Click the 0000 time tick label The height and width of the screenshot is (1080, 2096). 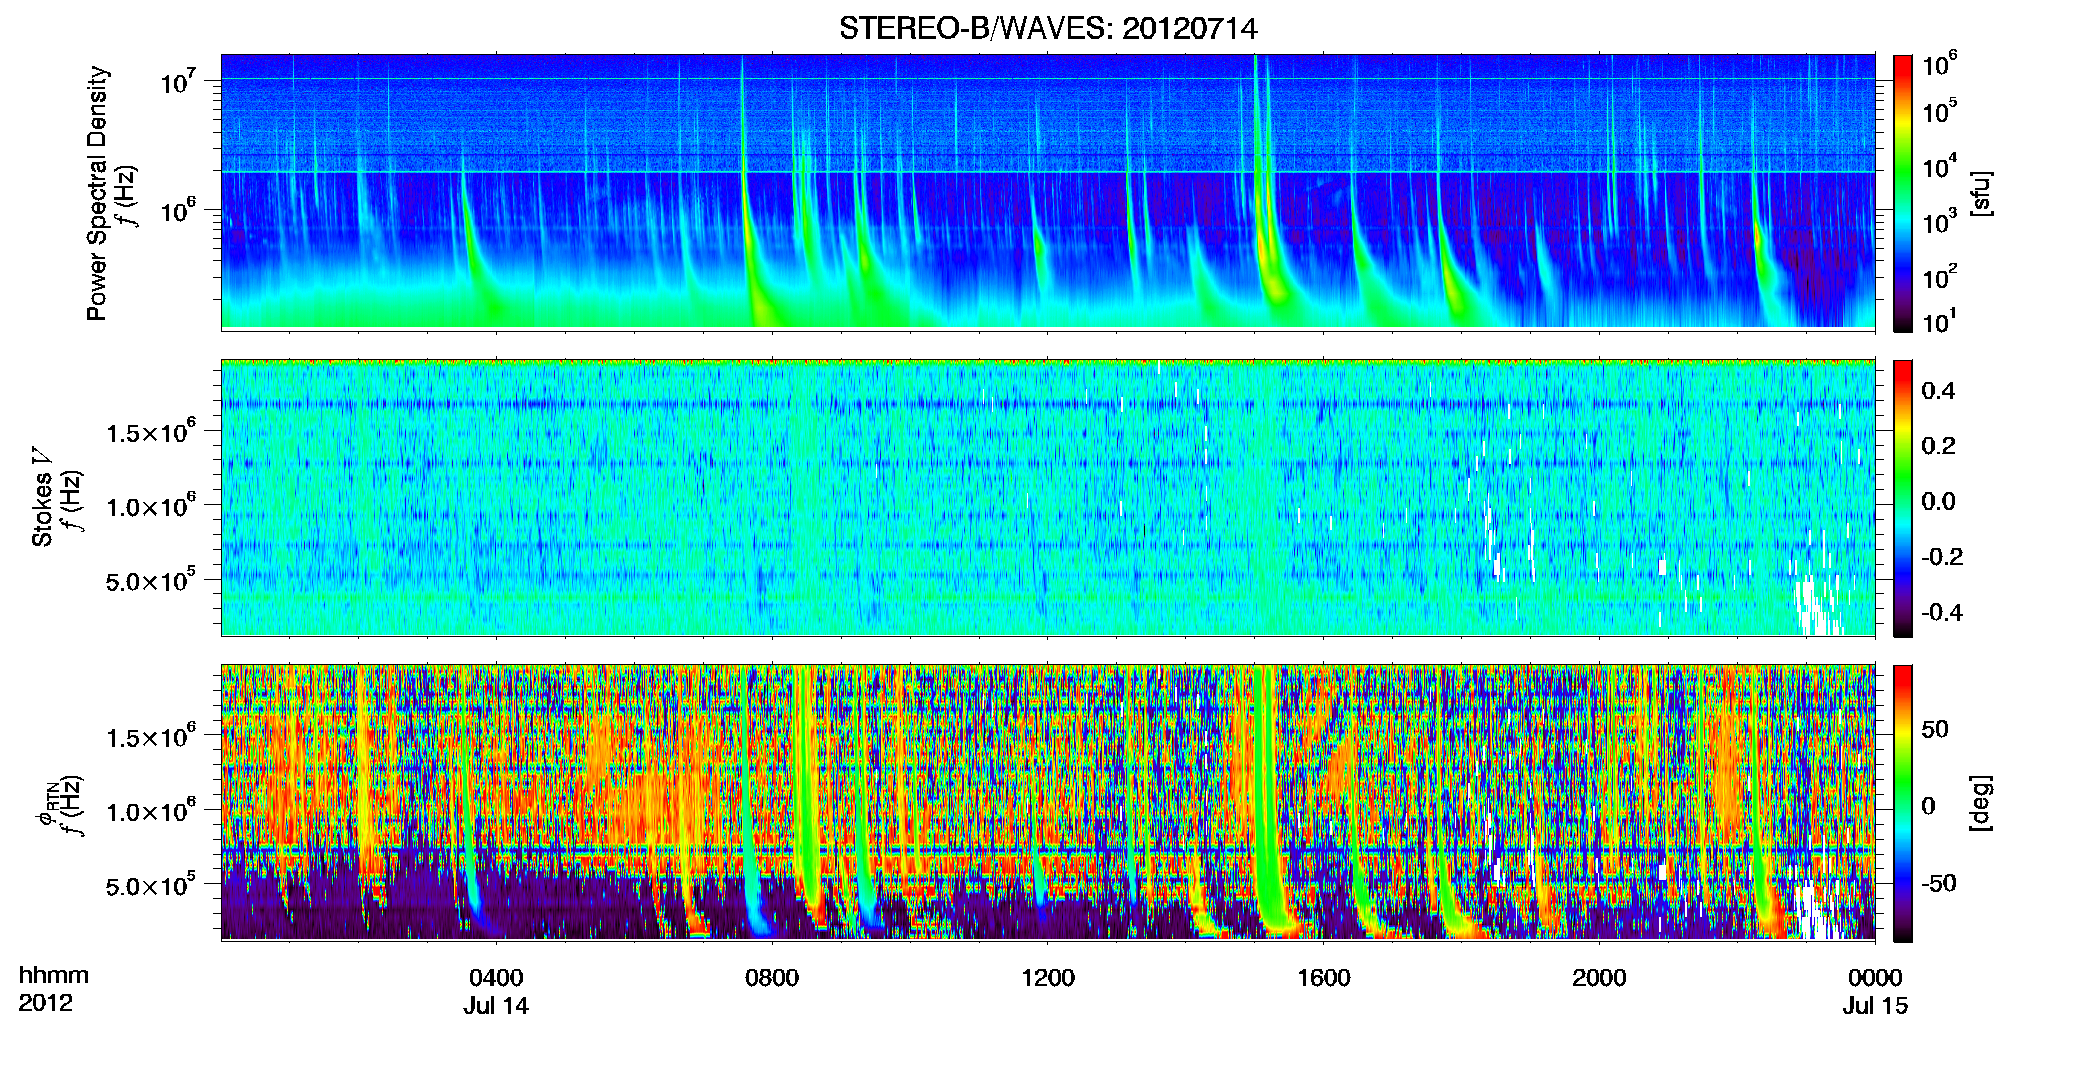point(1875,977)
